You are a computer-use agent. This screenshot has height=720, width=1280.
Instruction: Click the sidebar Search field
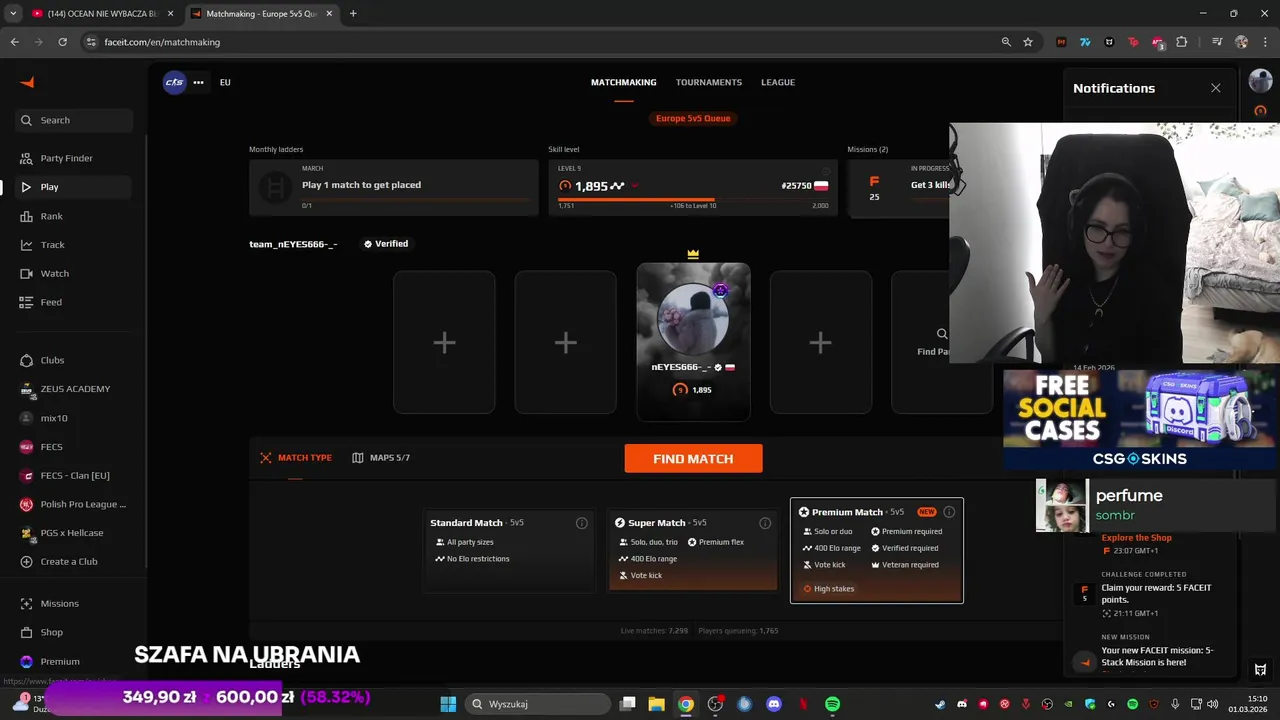(73, 120)
